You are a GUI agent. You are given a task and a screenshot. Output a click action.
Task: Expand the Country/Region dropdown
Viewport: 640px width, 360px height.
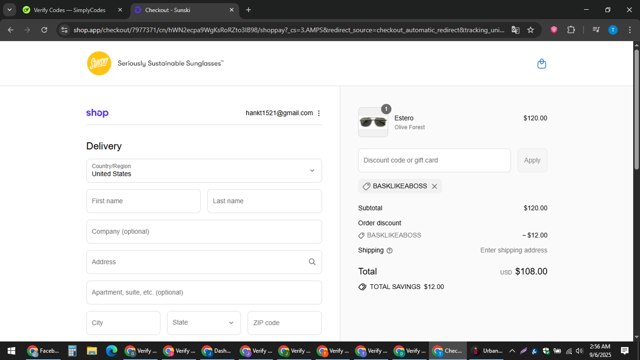point(204,170)
